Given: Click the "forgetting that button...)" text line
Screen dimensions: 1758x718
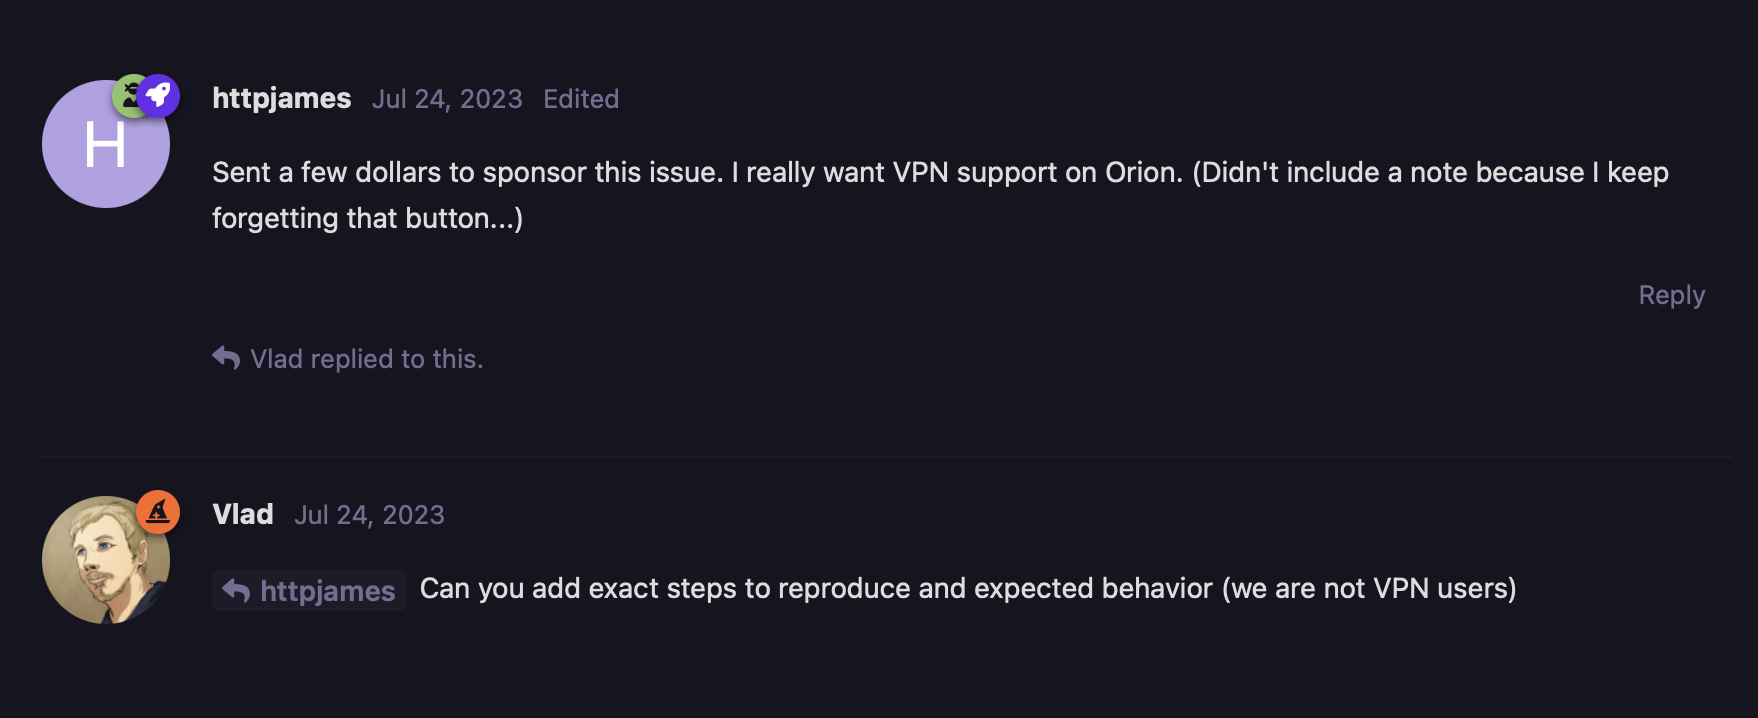Looking at the screenshot, I should pos(367,218).
